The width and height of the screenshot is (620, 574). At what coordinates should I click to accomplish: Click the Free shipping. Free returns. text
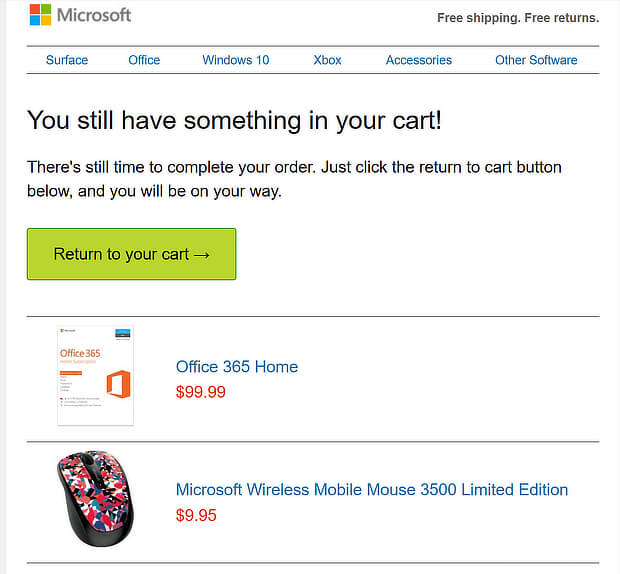click(518, 18)
